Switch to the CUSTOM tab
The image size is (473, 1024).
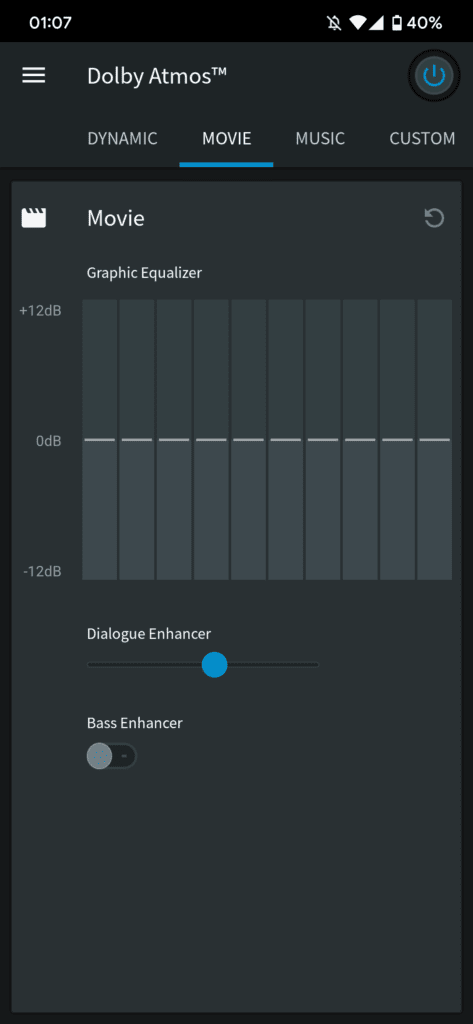tap(423, 138)
